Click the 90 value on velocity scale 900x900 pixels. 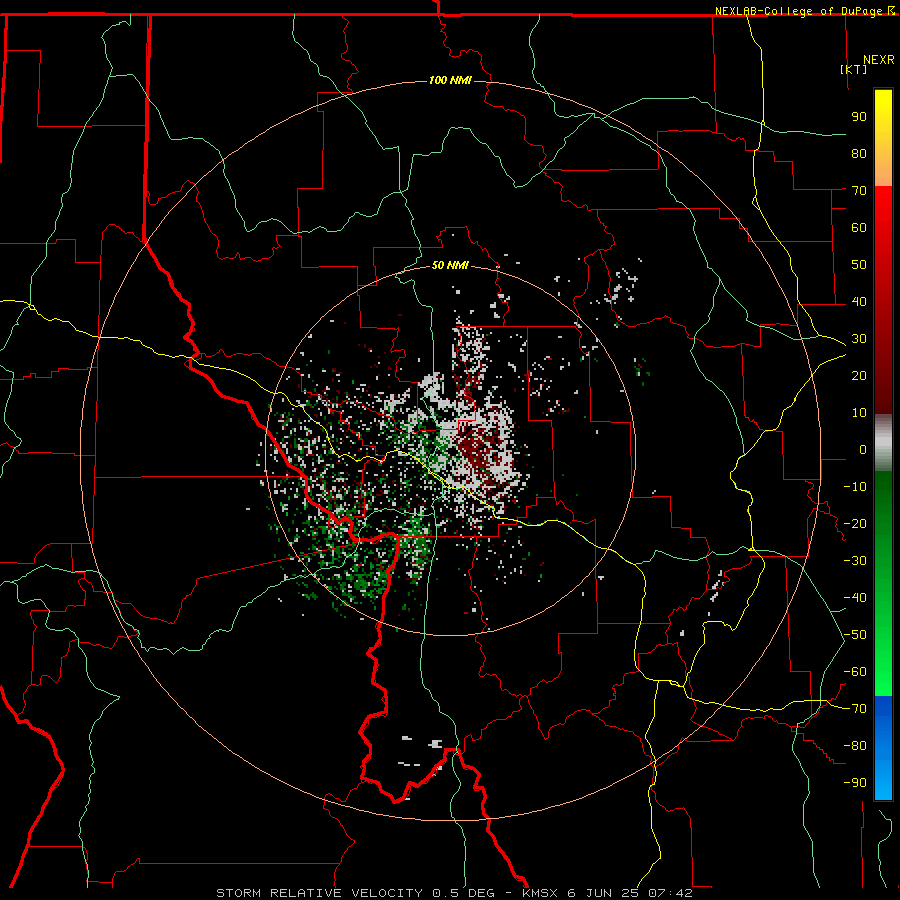[x=859, y=117]
